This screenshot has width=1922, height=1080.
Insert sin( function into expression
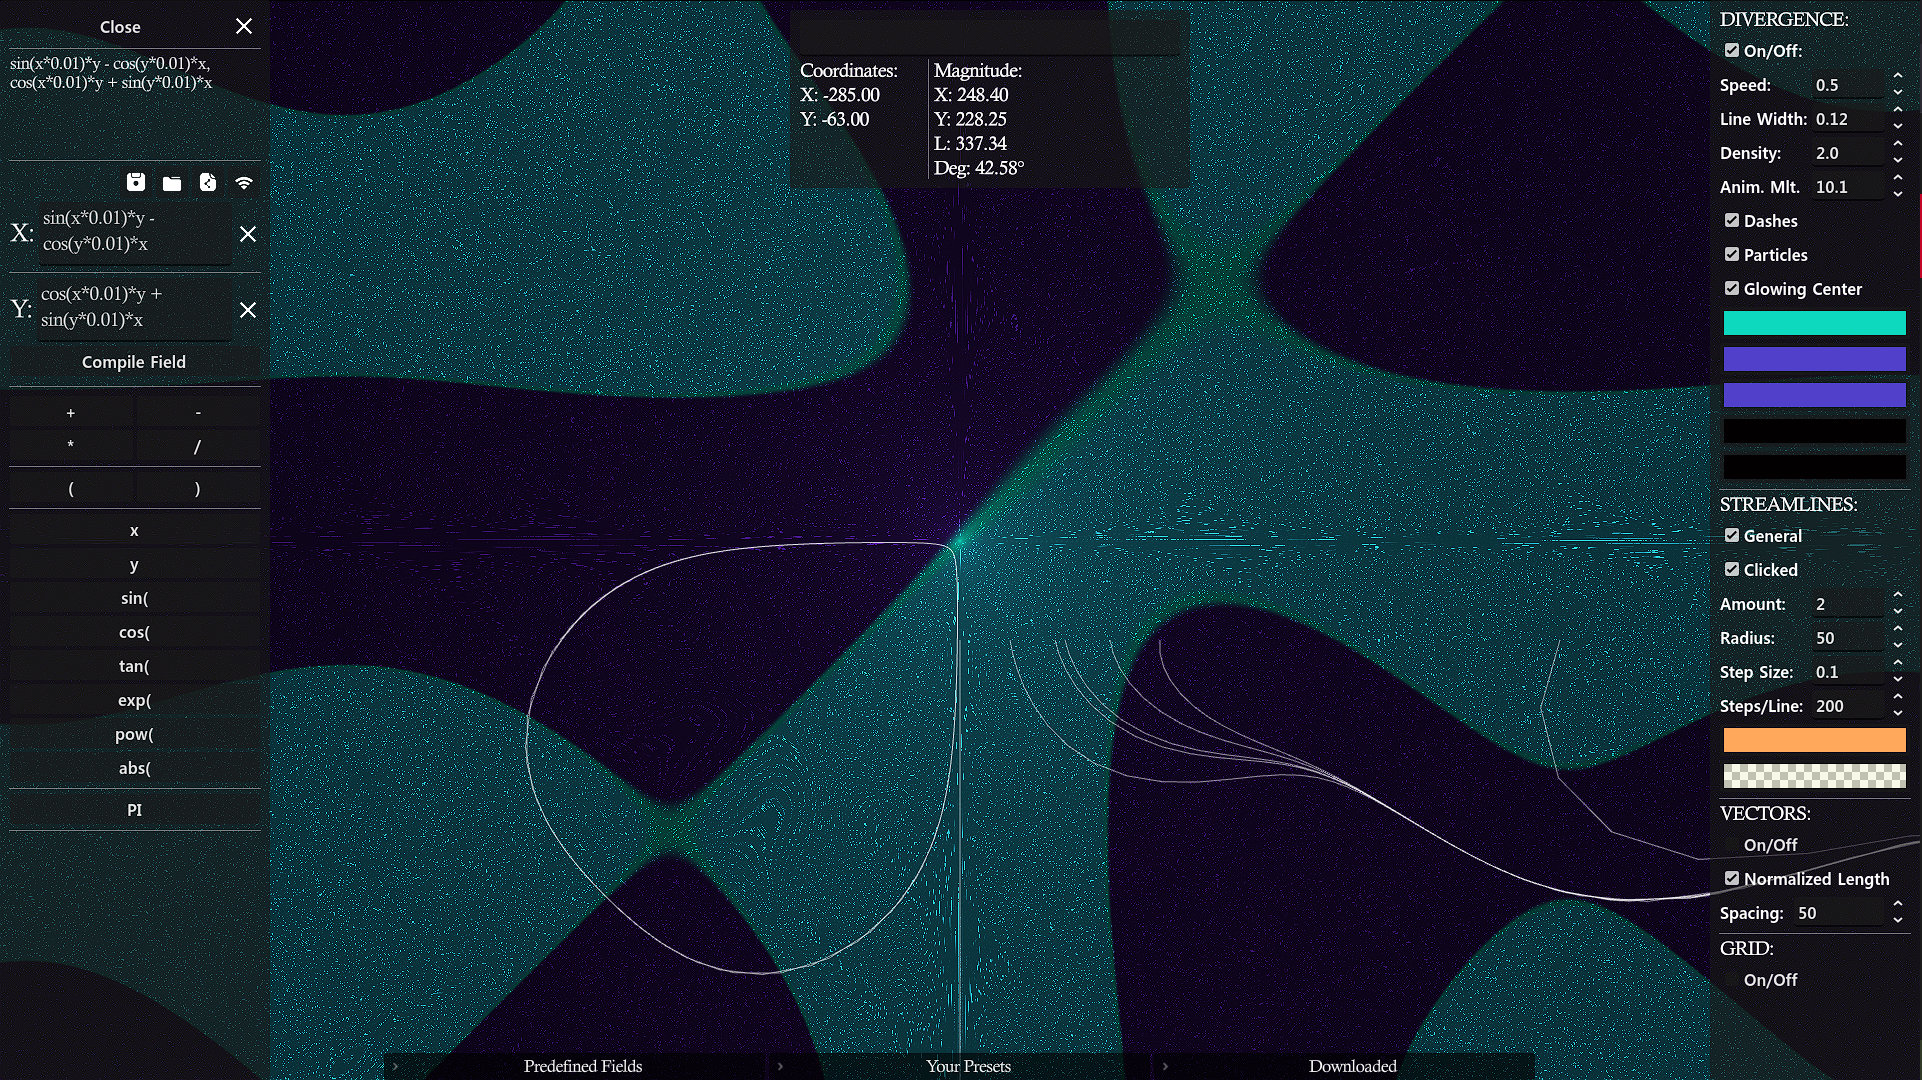tap(134, 598)
